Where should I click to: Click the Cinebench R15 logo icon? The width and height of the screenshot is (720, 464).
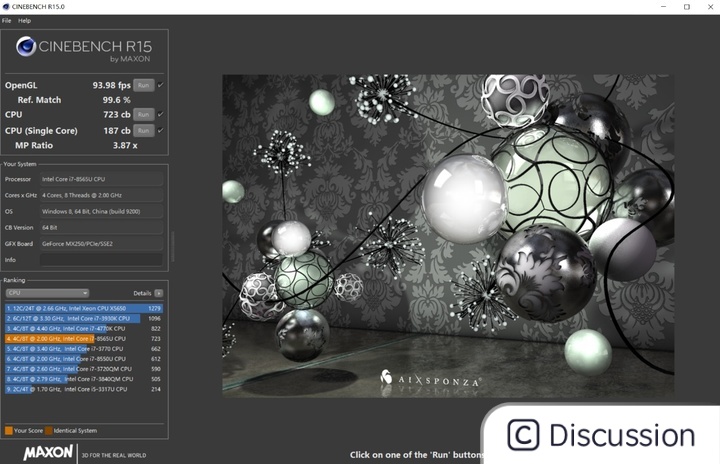click(x=26, y=46)
